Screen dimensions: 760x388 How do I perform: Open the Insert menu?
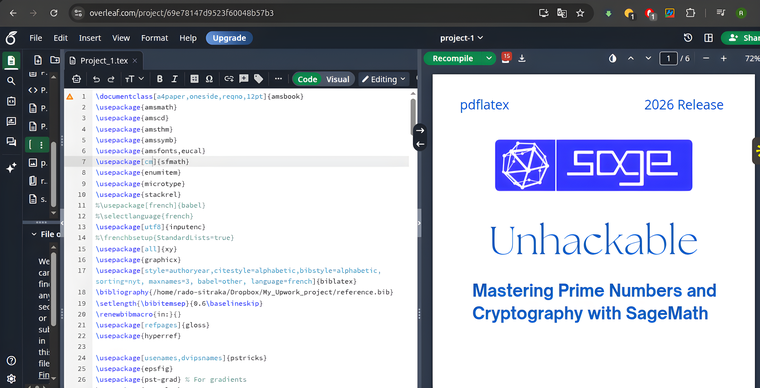click(x=90, y=38)
